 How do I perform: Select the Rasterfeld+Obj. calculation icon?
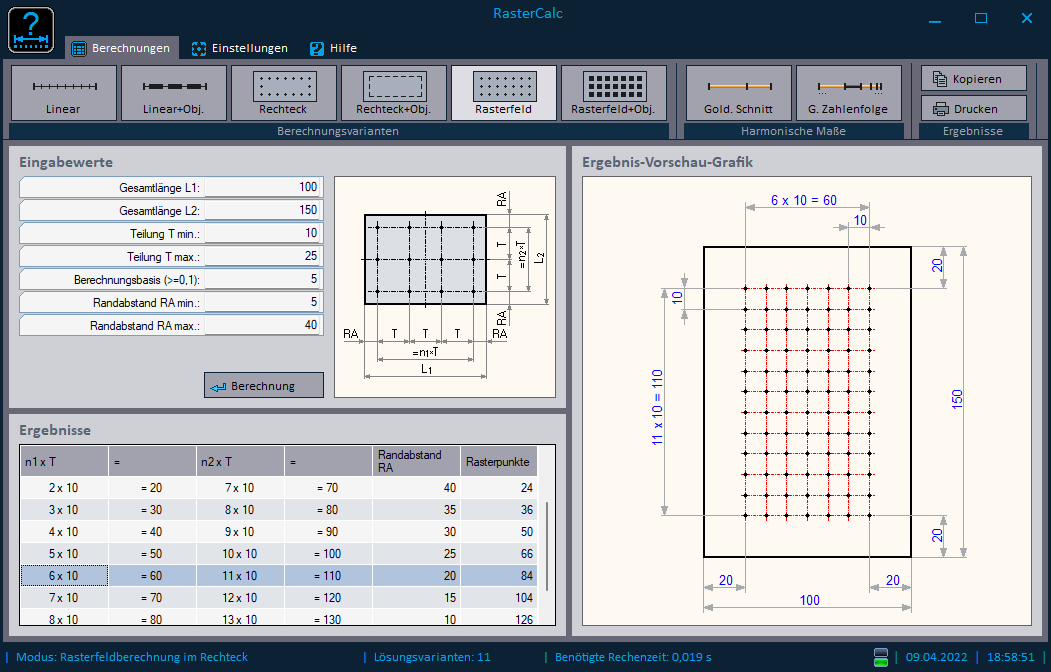pyautogui.click(x=614, y=92)
